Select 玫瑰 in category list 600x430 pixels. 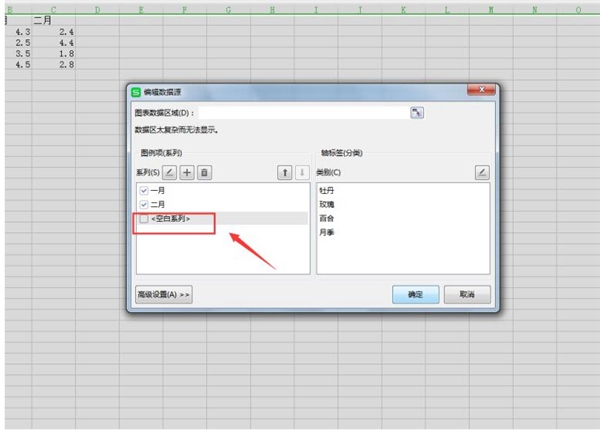pyautogui.click(x=327, y=204)
